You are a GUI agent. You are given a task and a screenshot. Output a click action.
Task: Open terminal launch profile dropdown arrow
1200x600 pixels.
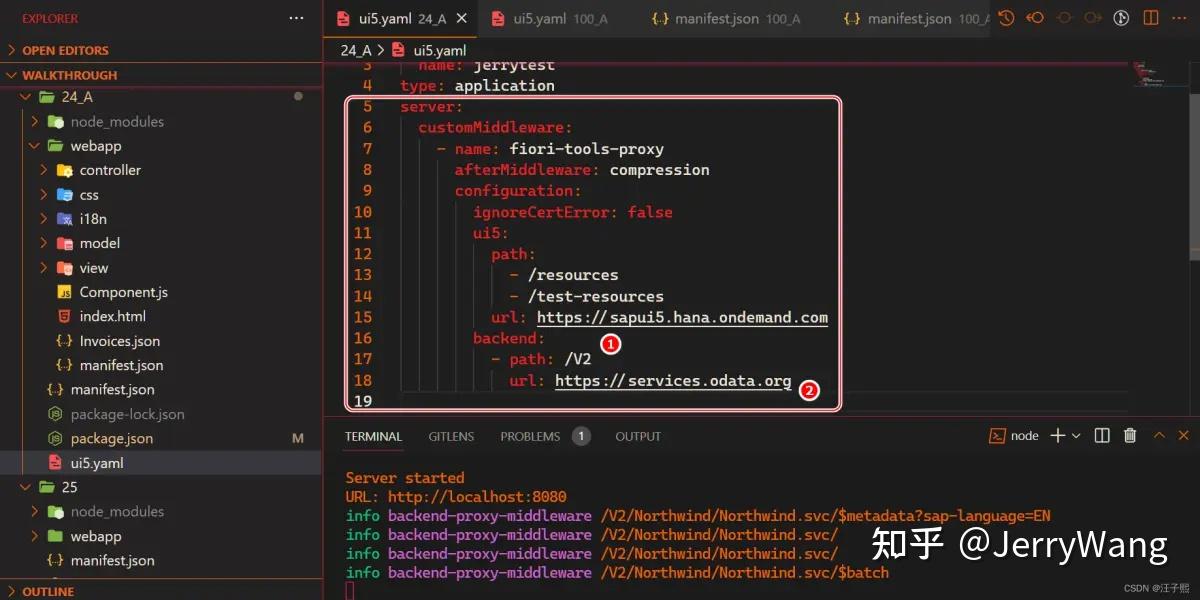click(1076, 436)
